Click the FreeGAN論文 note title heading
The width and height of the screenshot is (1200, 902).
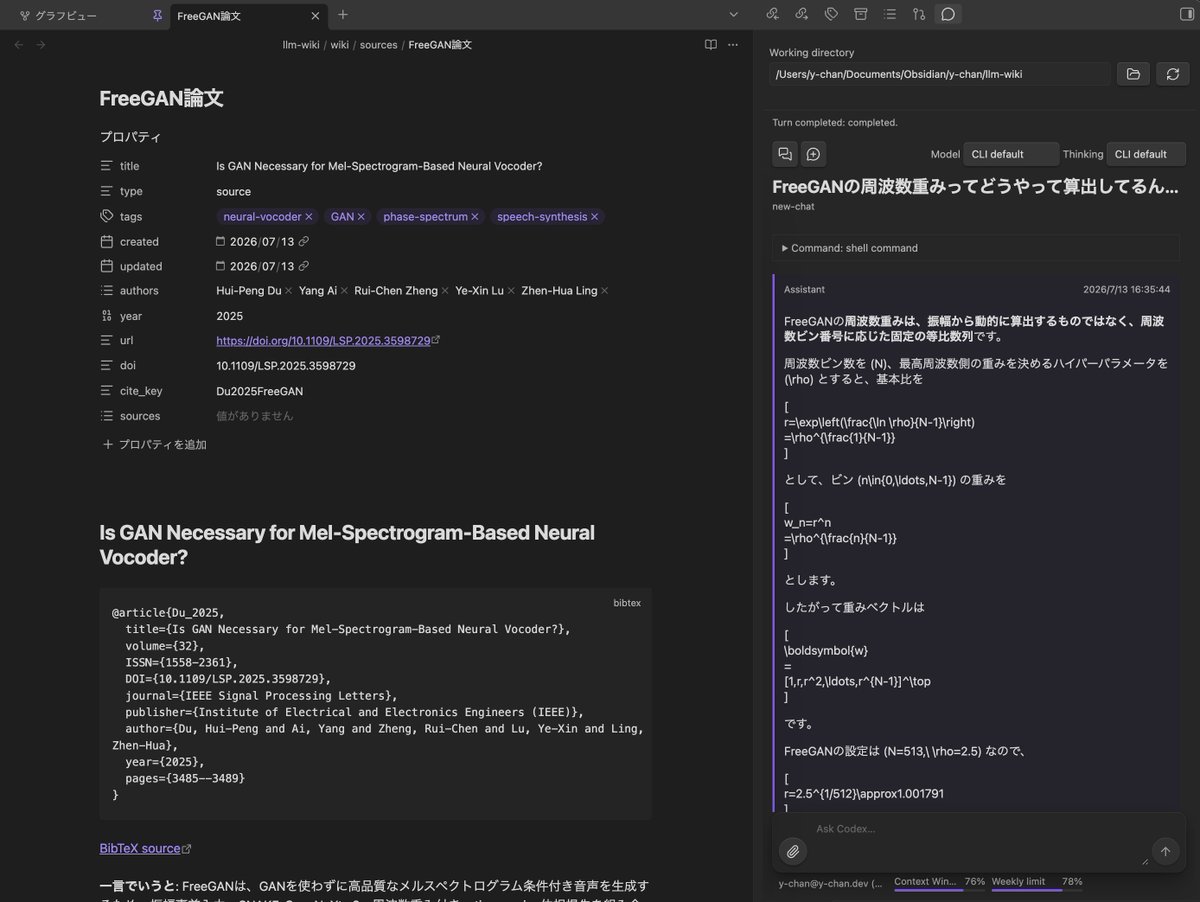coord(161,98)
